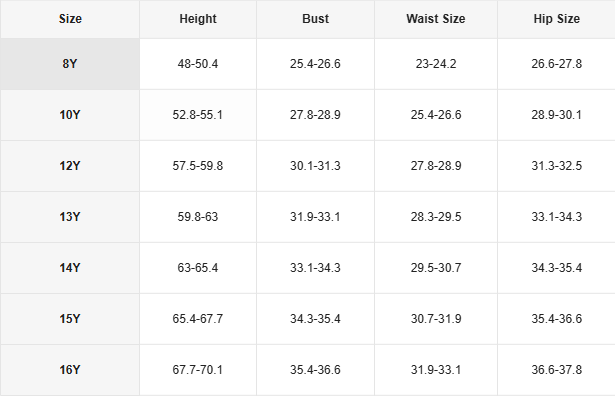Select the 27.8-28.9 bust cell for 10Y

tap(315, 115)
